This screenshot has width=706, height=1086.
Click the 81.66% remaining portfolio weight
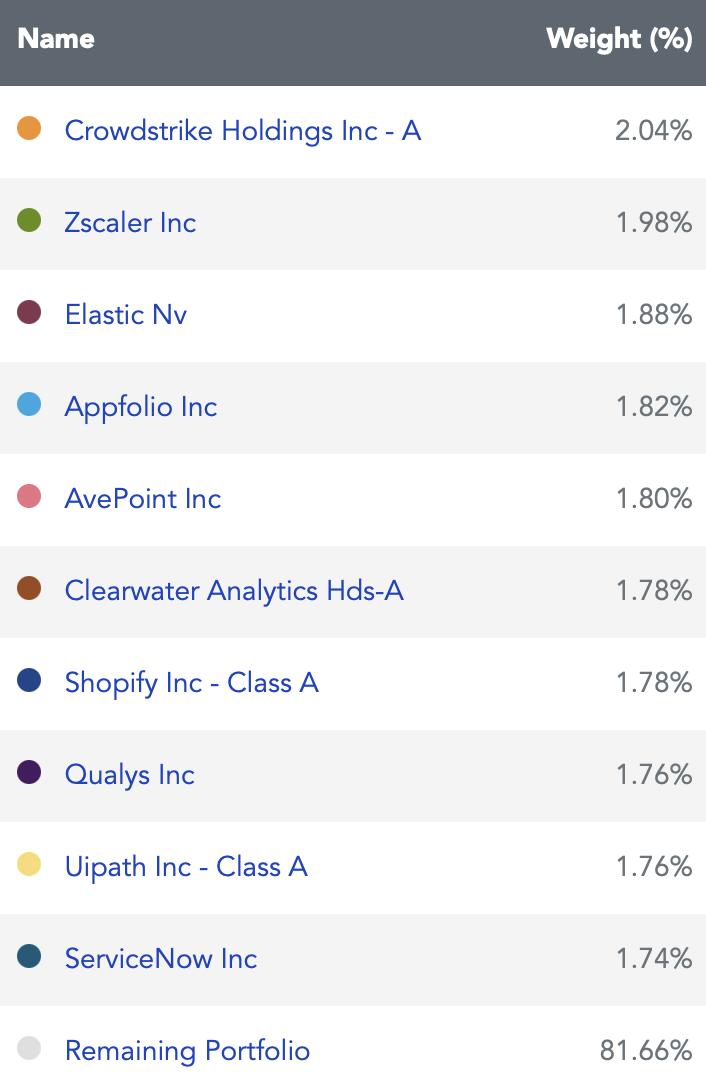tap(646, 1051)
